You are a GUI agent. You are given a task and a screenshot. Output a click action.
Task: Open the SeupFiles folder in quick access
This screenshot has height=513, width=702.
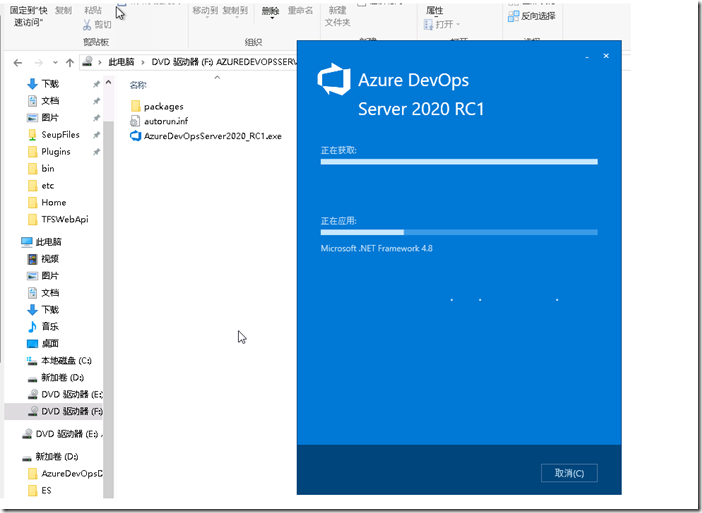60,135
